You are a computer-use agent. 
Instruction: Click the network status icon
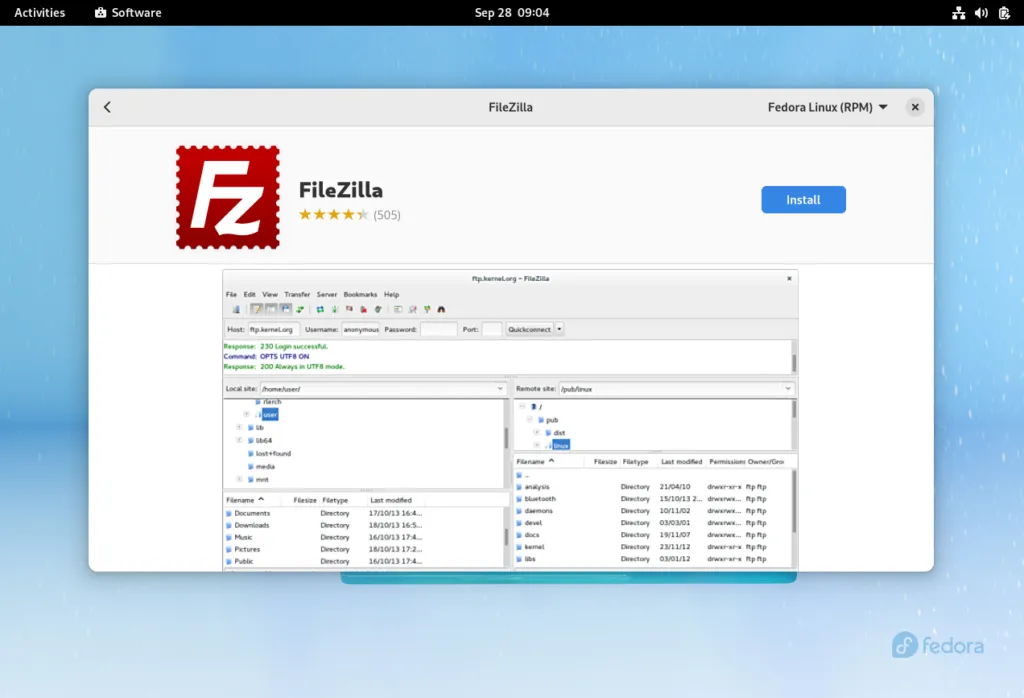[x=958, y=12]
